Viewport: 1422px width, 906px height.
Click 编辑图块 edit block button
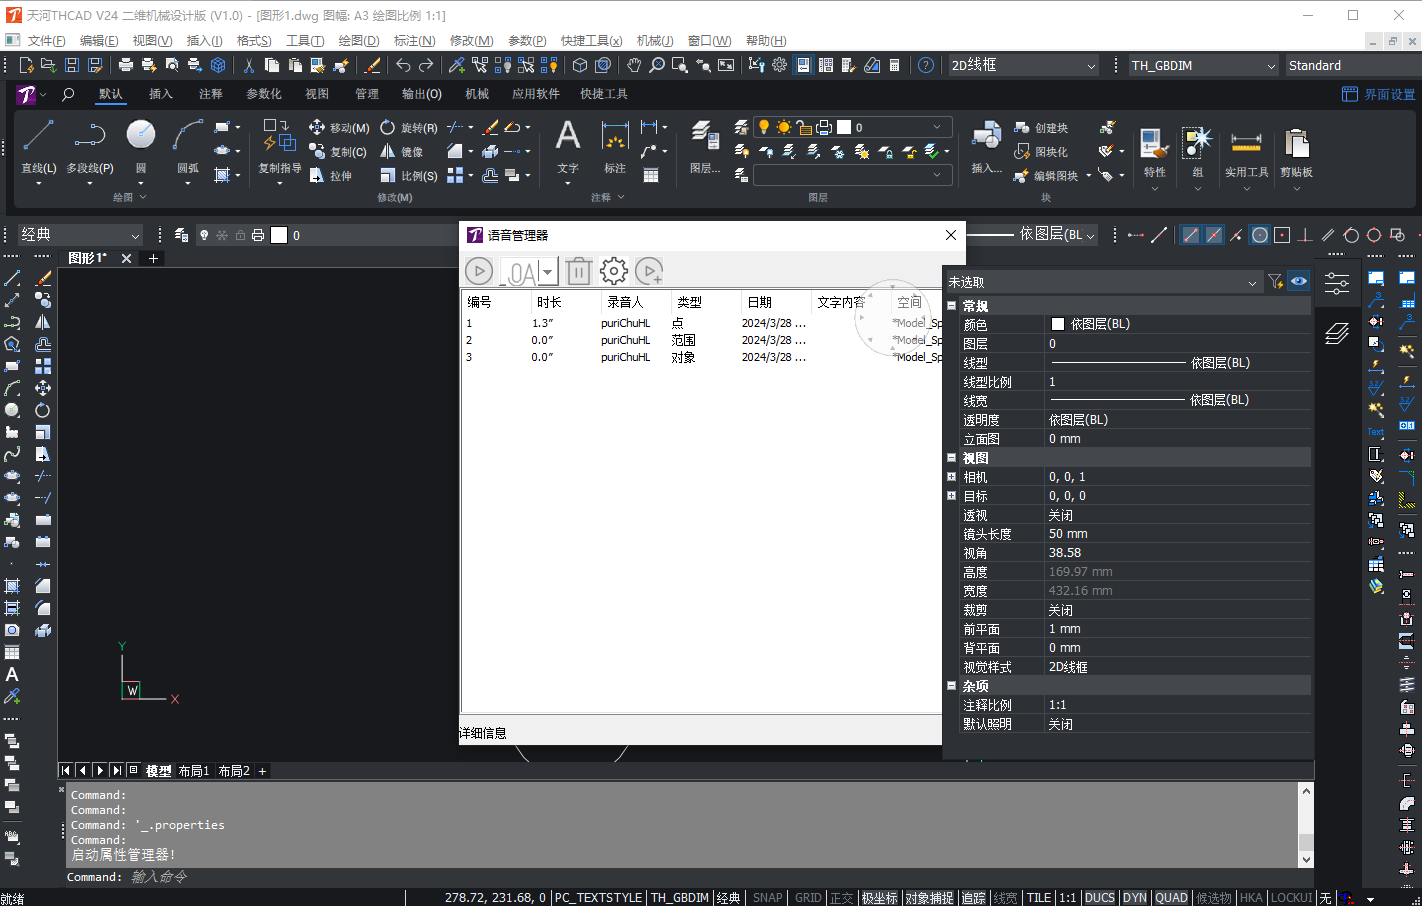point(1046,176)
